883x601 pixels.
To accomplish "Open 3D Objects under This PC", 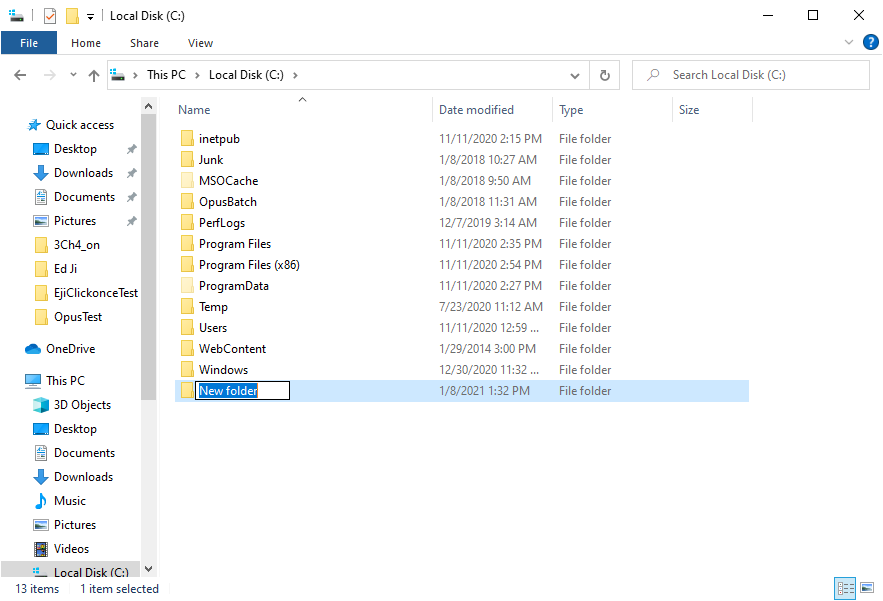I will [x=82, y=405].
